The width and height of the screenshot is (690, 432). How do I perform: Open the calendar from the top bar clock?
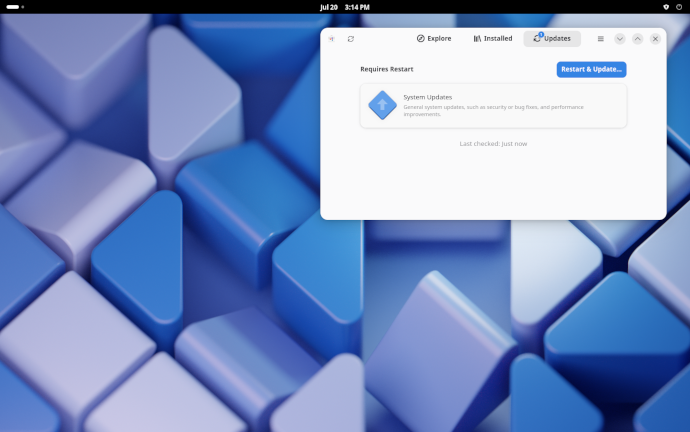point(344,6)
